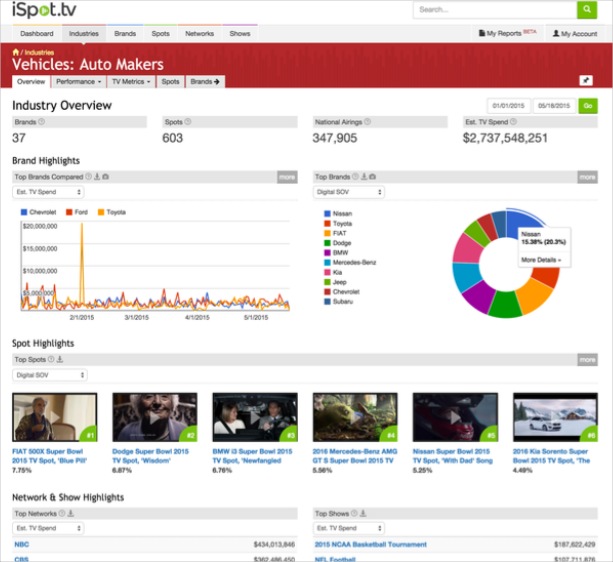The width and height of the screenshot is (613, 562).
Task: Click More Details in Nissan tooltip
Action: pos(541,260)
